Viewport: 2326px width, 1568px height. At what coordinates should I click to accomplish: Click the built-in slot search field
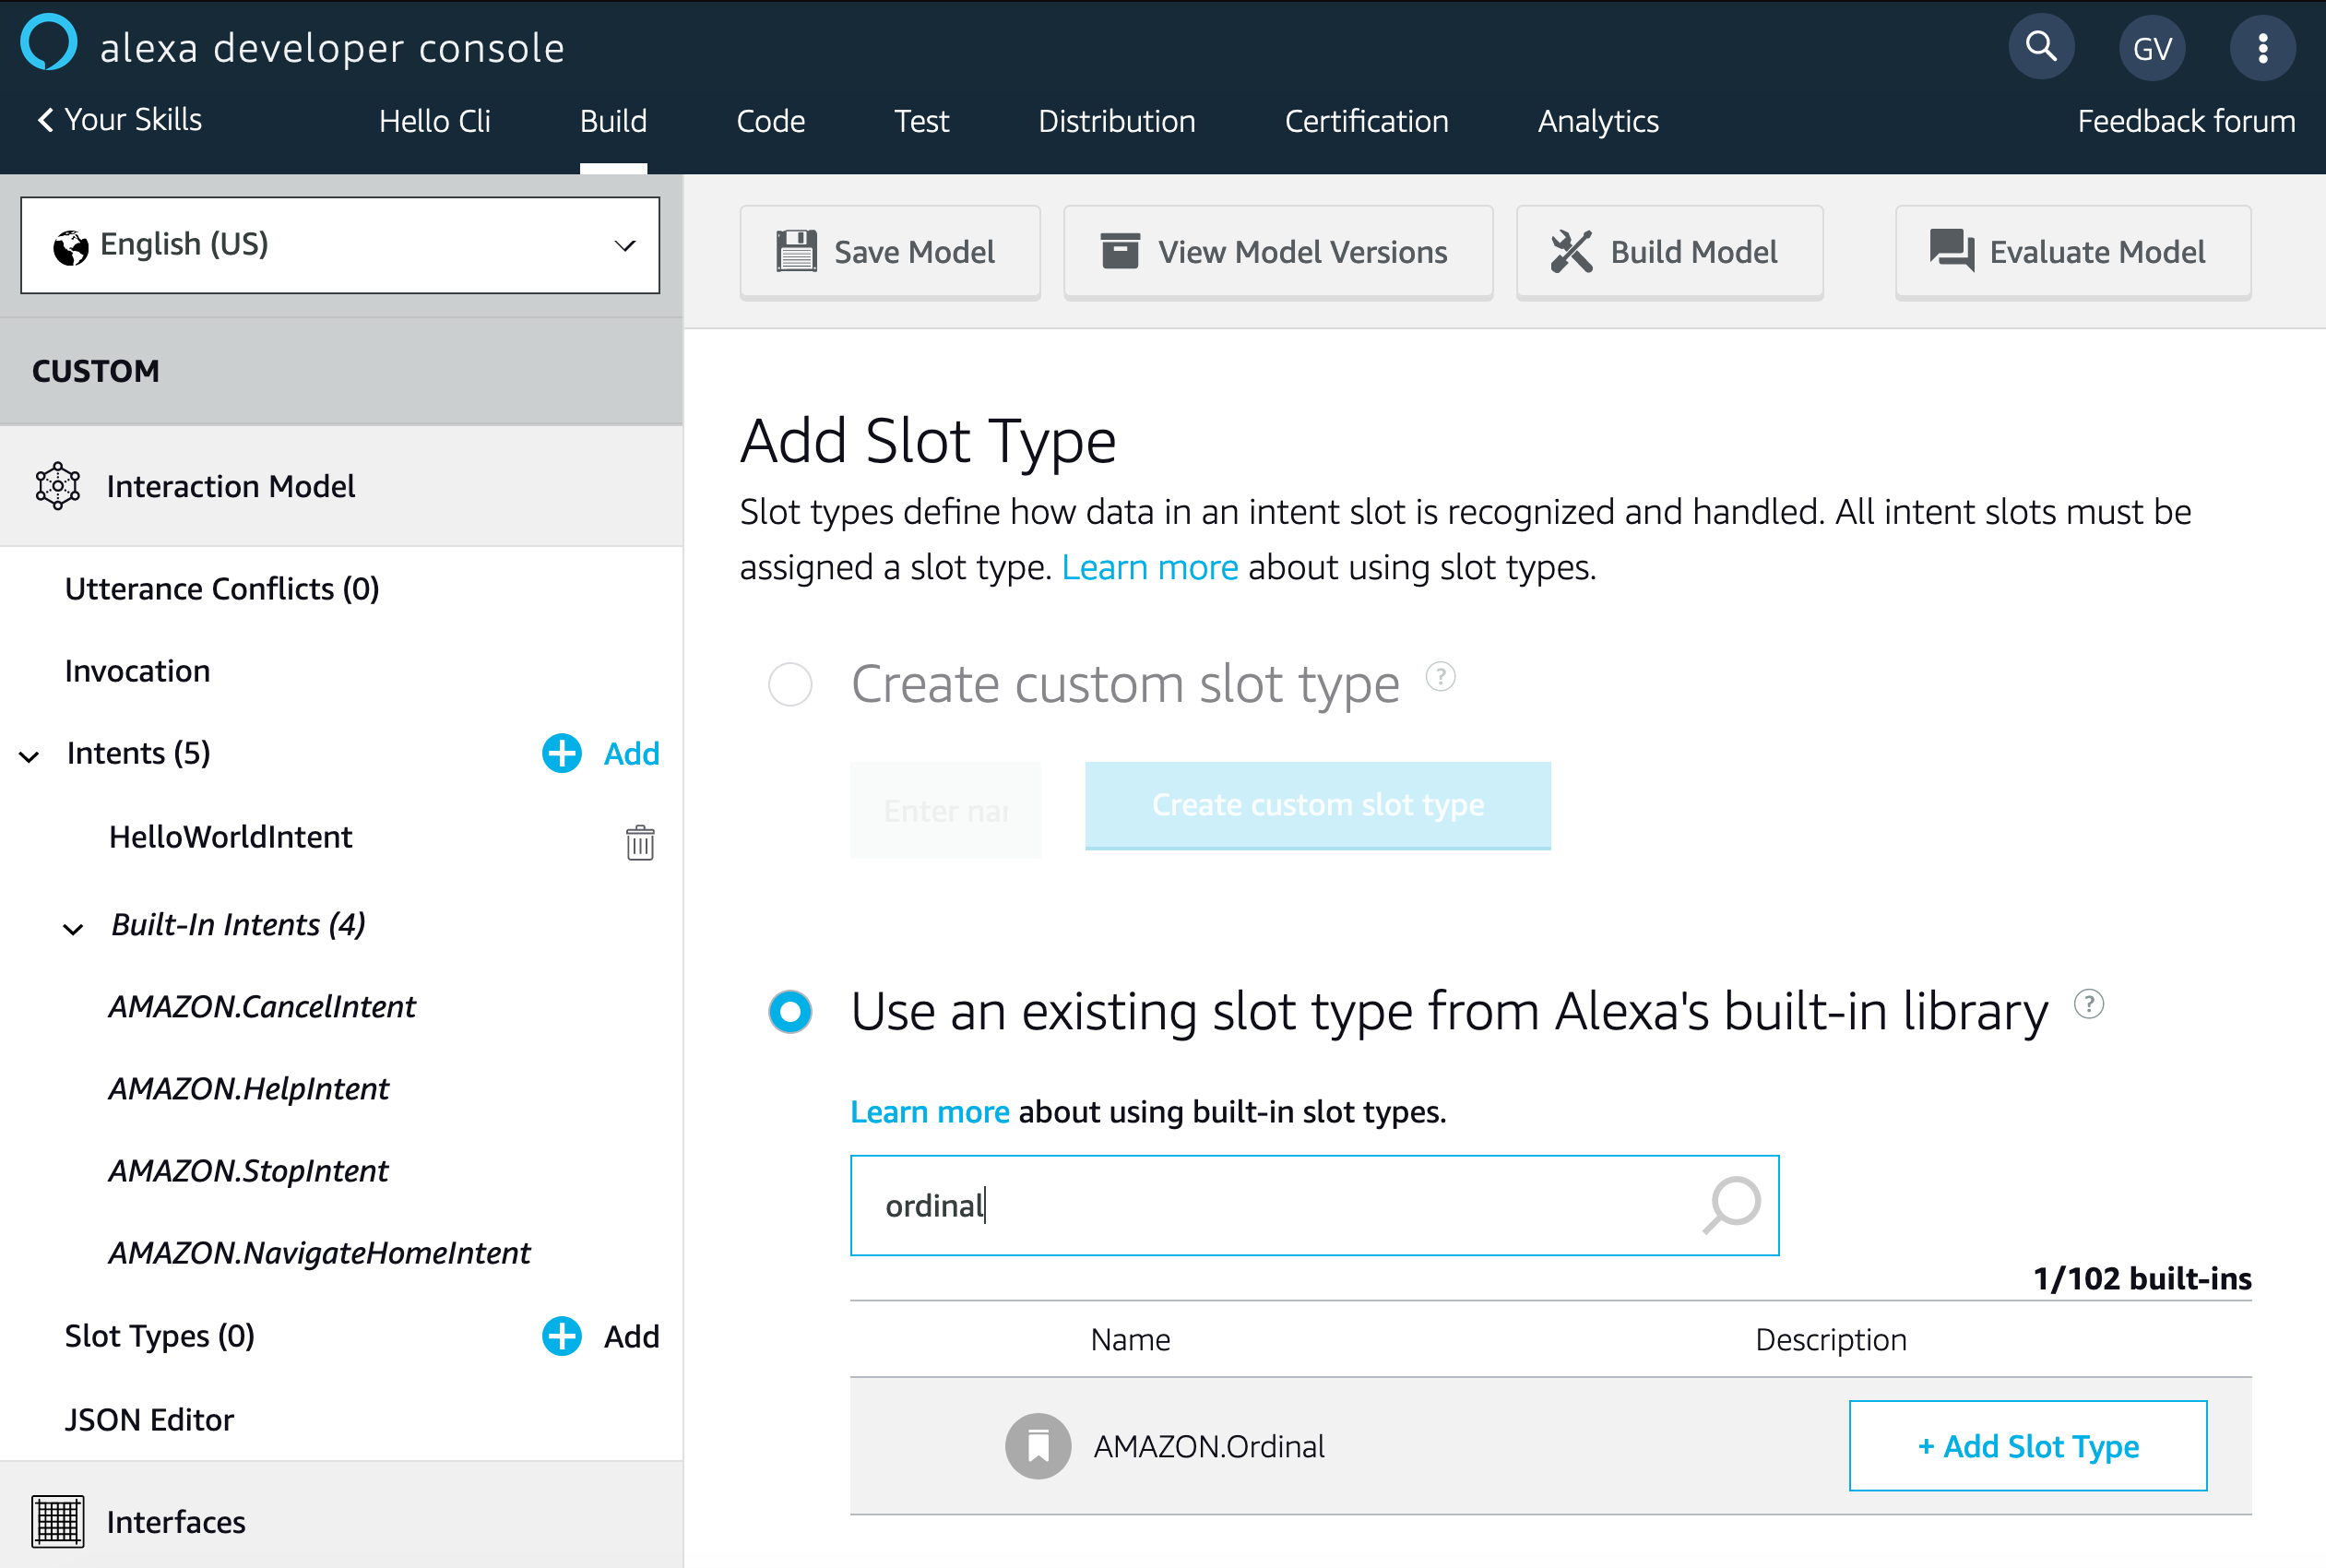[x=1270, y=1205]
